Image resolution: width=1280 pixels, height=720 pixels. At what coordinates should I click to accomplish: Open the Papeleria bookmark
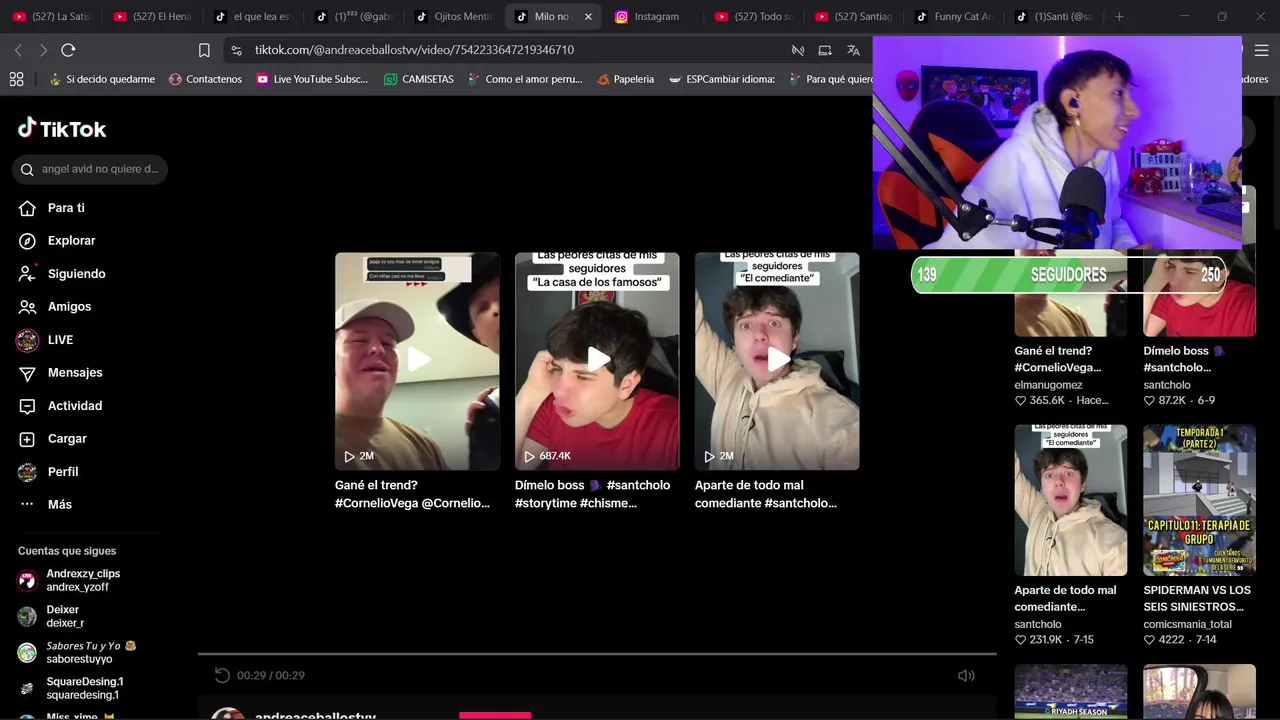point(625,79)
